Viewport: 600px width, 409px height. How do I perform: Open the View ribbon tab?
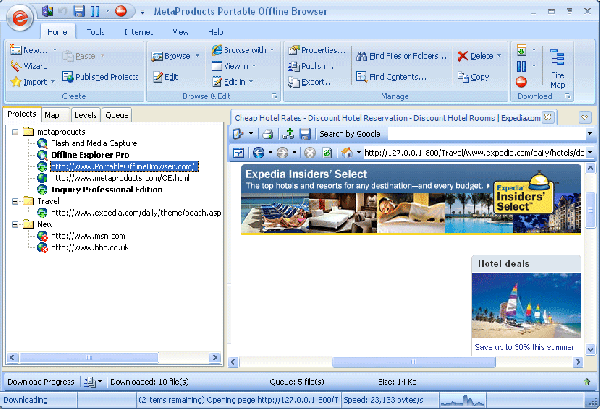point(181,31)
